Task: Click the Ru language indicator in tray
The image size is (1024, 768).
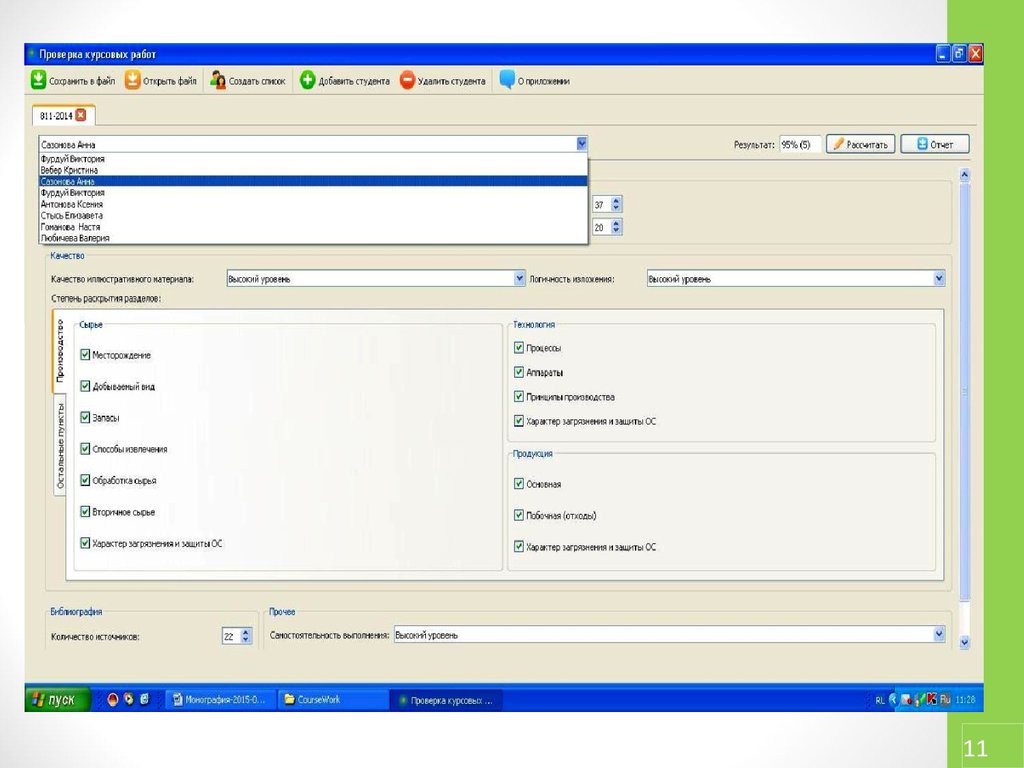Action: (944, 699)
